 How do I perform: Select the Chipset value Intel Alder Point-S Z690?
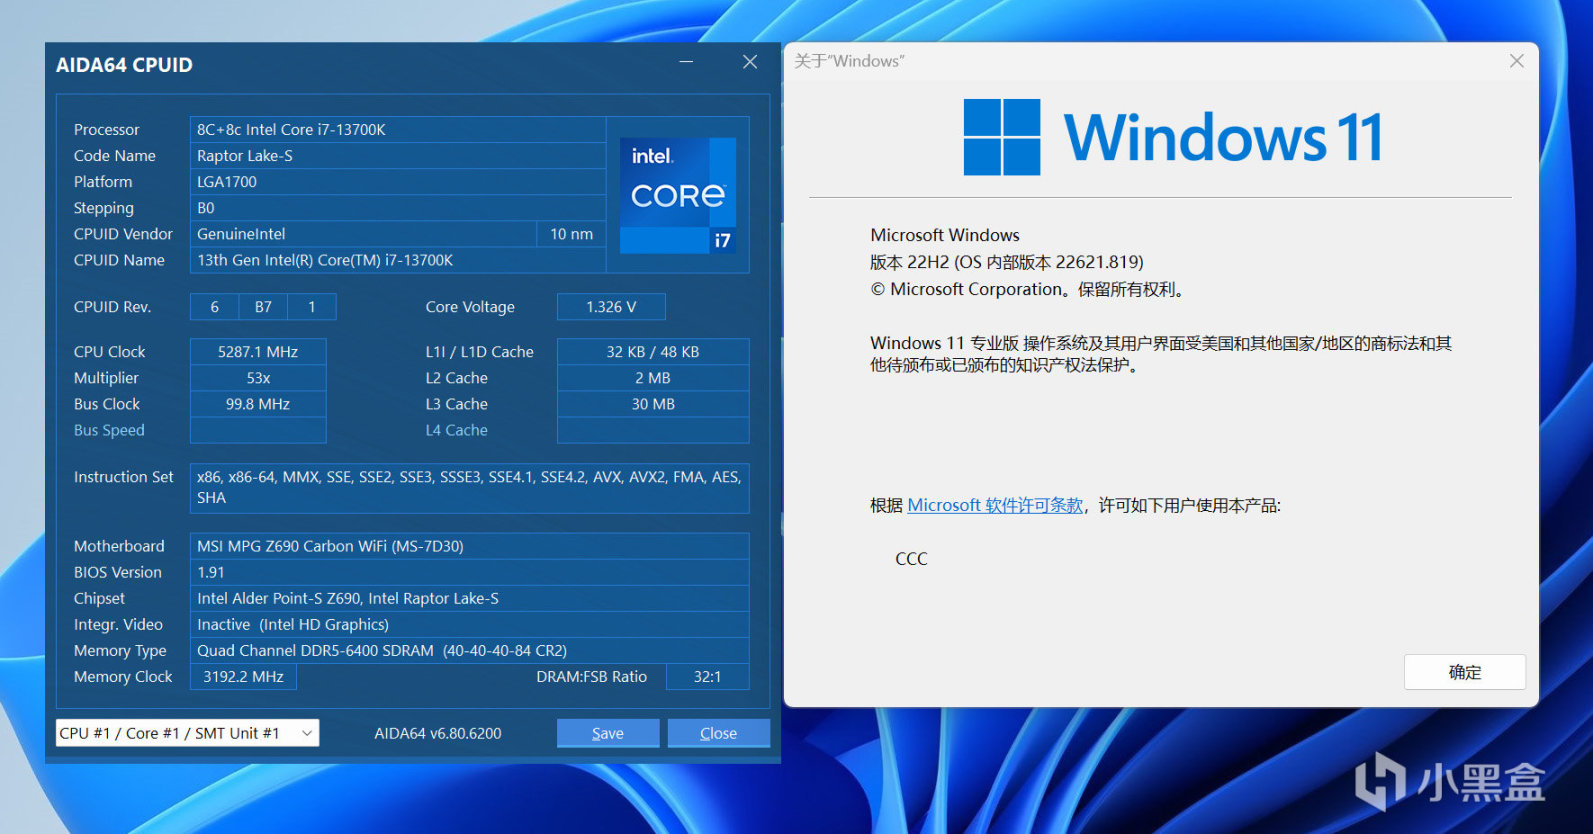click(470, 598)
